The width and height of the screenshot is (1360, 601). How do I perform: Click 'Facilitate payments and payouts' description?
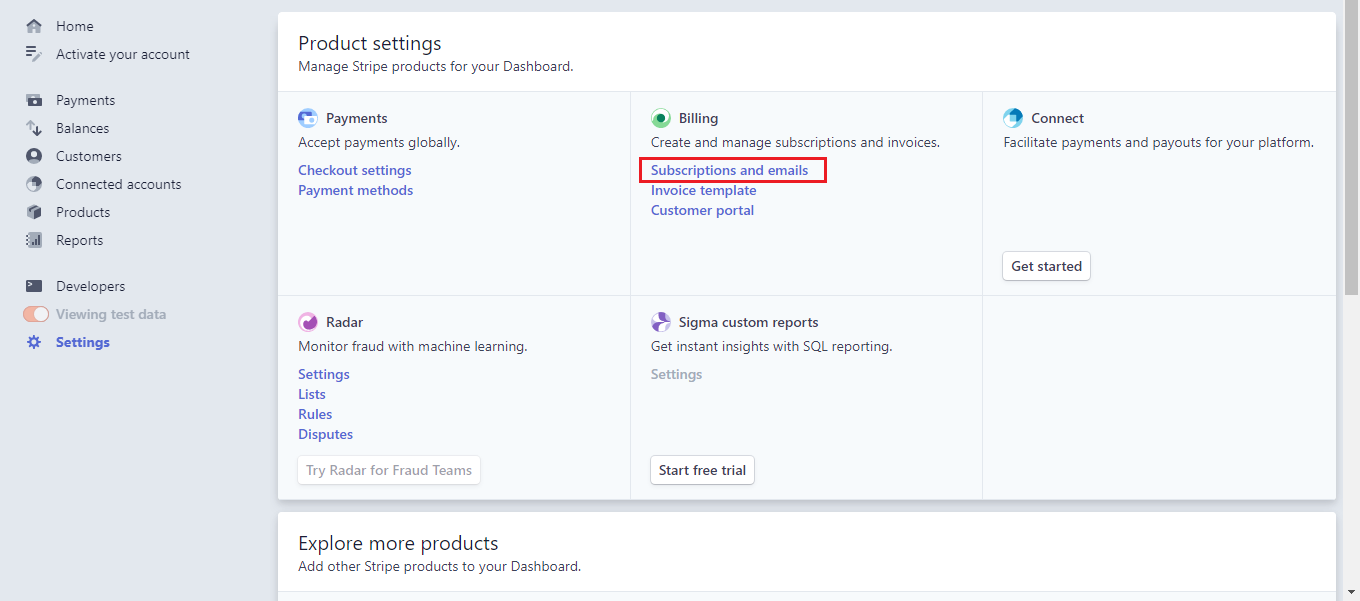1158,142
